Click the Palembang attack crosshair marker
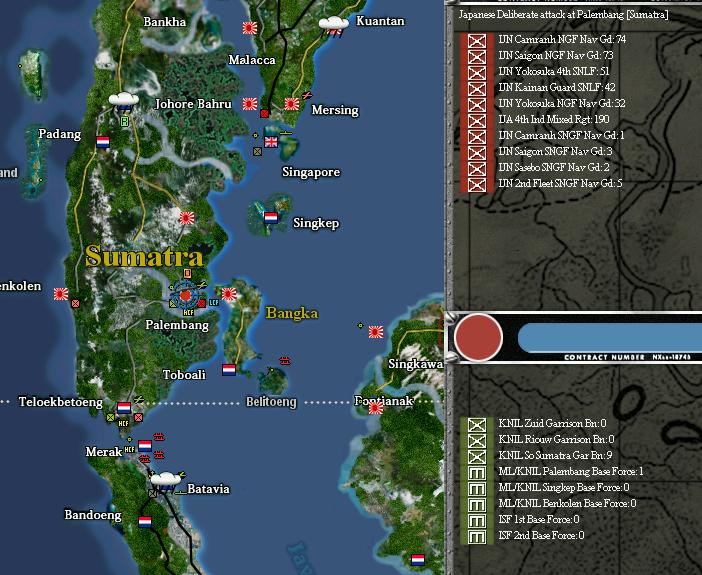Viewport: 702px width, 575px height. pos(185,295)
